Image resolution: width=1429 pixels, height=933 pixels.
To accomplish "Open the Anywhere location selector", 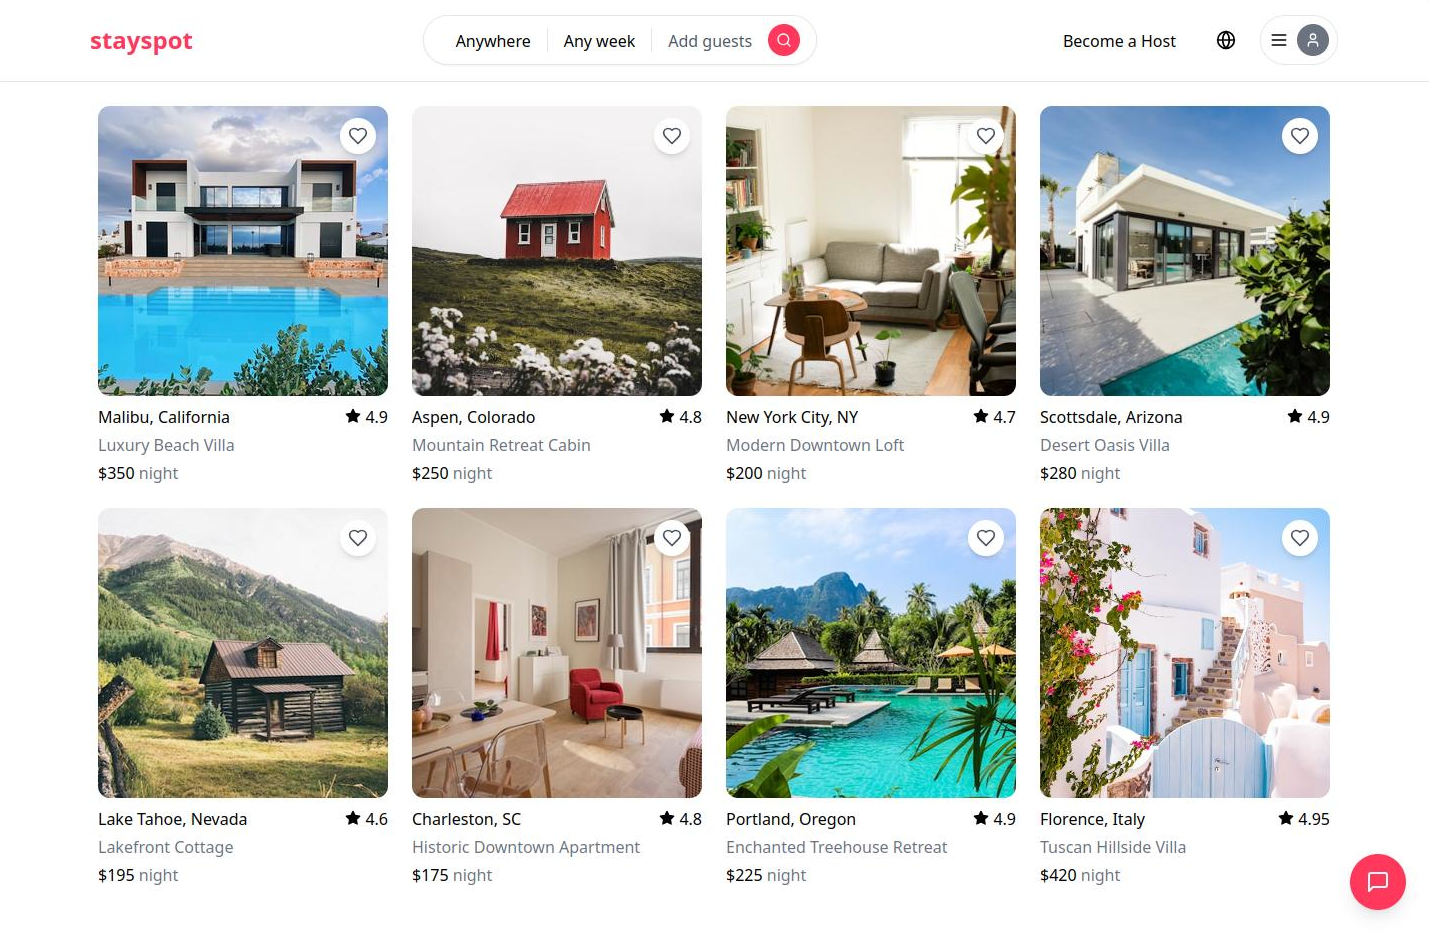I will coord(493,41).
